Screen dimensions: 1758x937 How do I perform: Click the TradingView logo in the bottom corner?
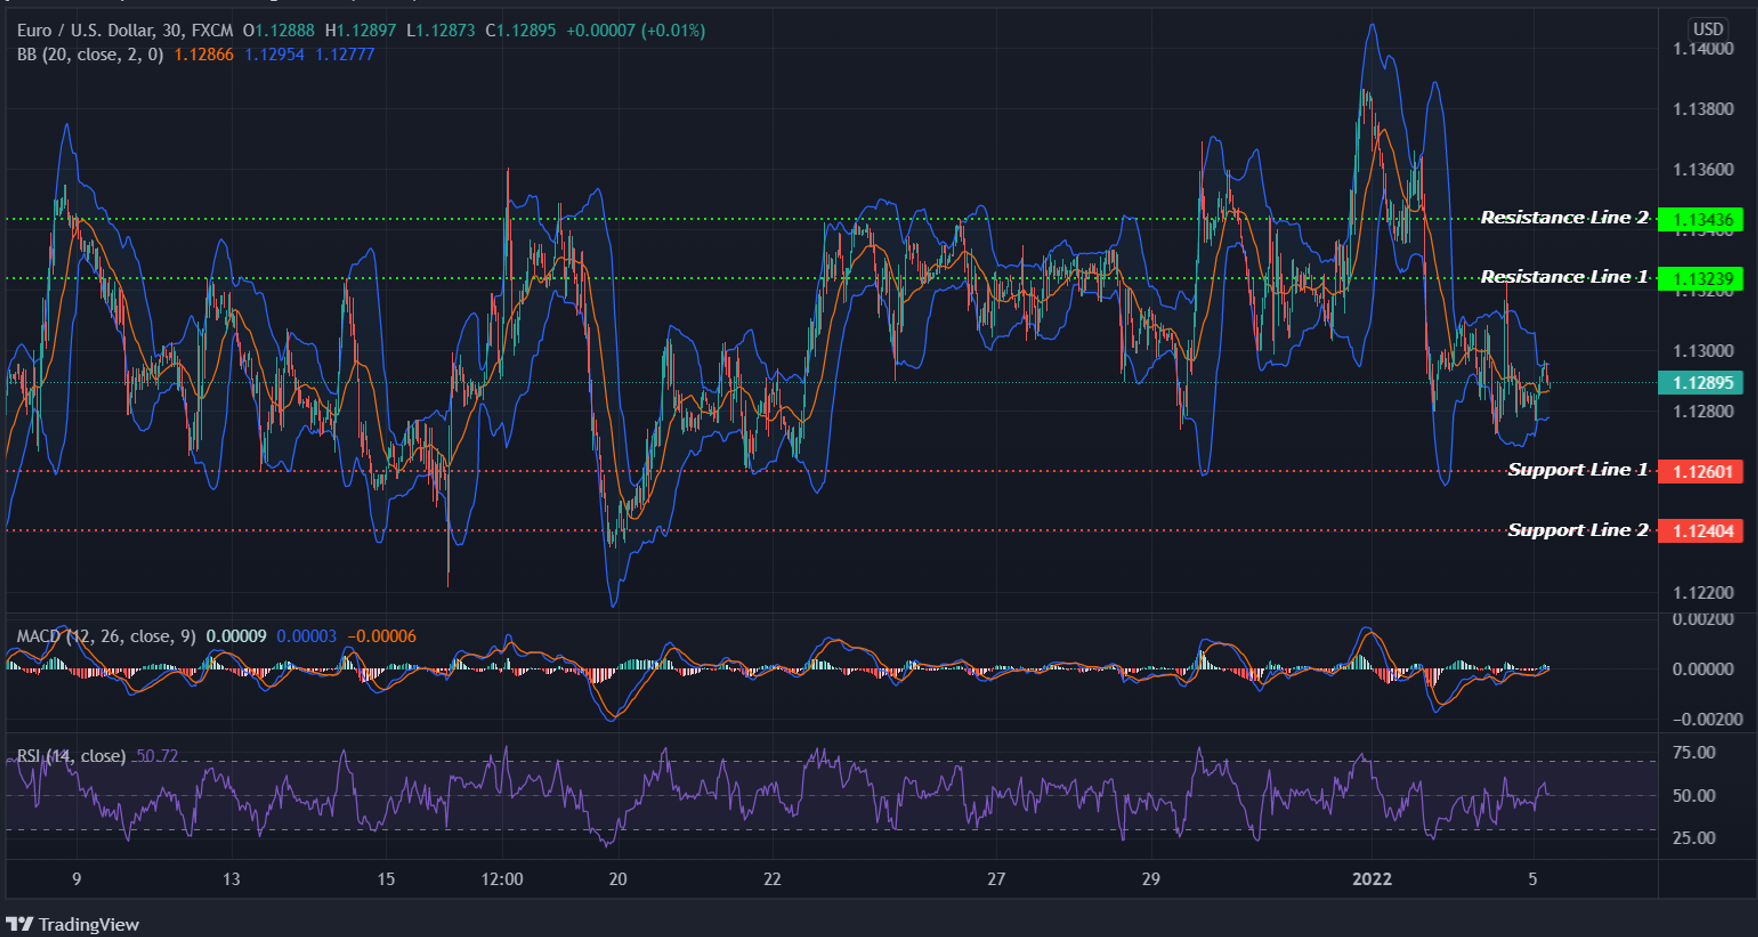(x=22, y=924)
